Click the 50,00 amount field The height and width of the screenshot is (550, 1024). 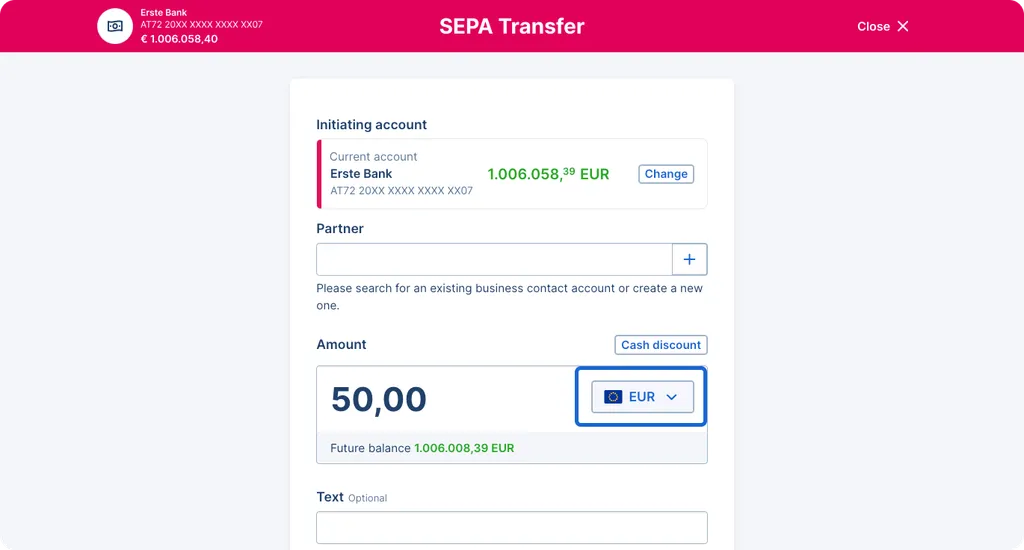click(x=445, y=398)
